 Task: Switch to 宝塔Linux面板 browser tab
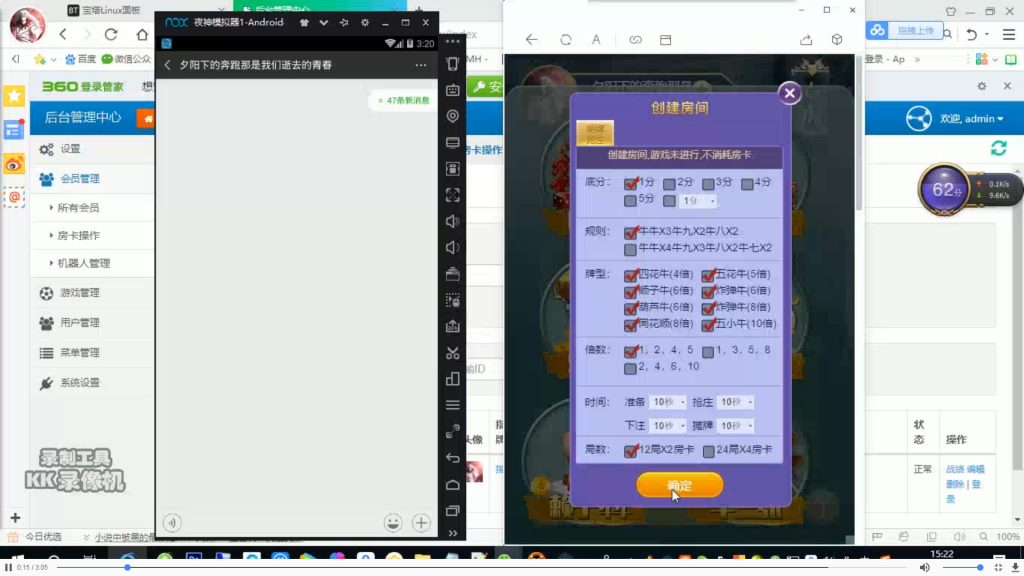pyautogui.click(x=111, y=10)
